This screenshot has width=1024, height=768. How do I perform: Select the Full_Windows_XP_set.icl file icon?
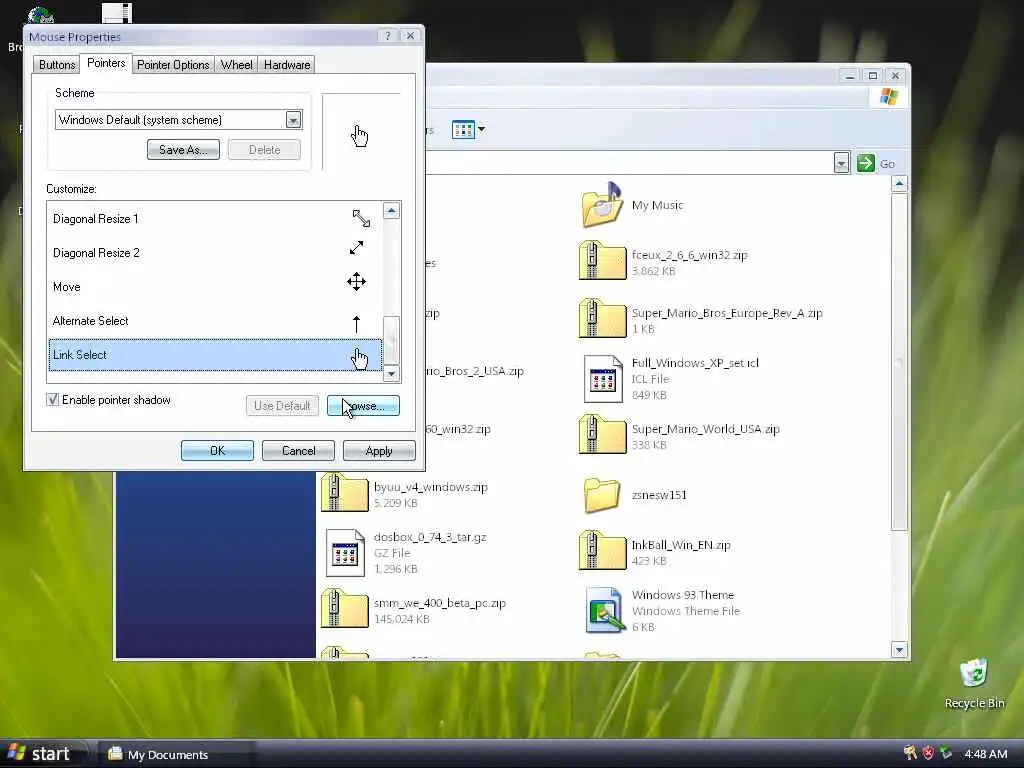(602, 379)
